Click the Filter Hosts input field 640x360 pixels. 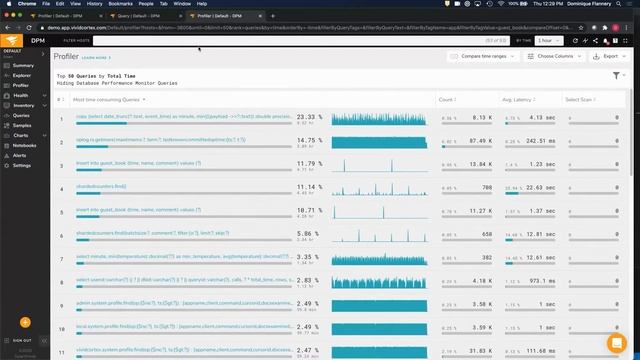pyautogui.click(x=302, y=40)
